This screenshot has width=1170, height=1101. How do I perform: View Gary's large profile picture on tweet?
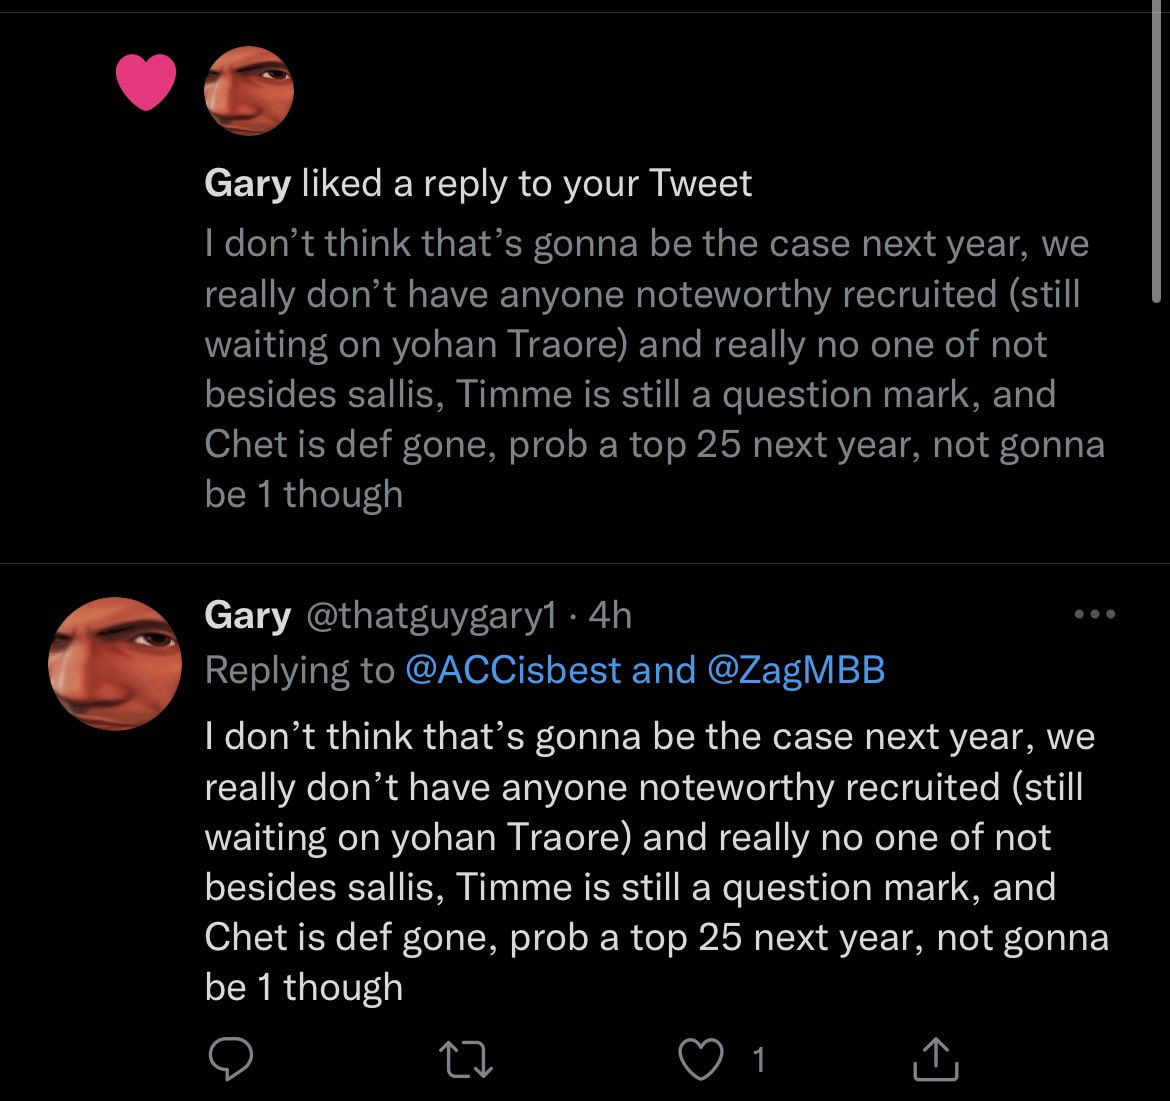115,663
